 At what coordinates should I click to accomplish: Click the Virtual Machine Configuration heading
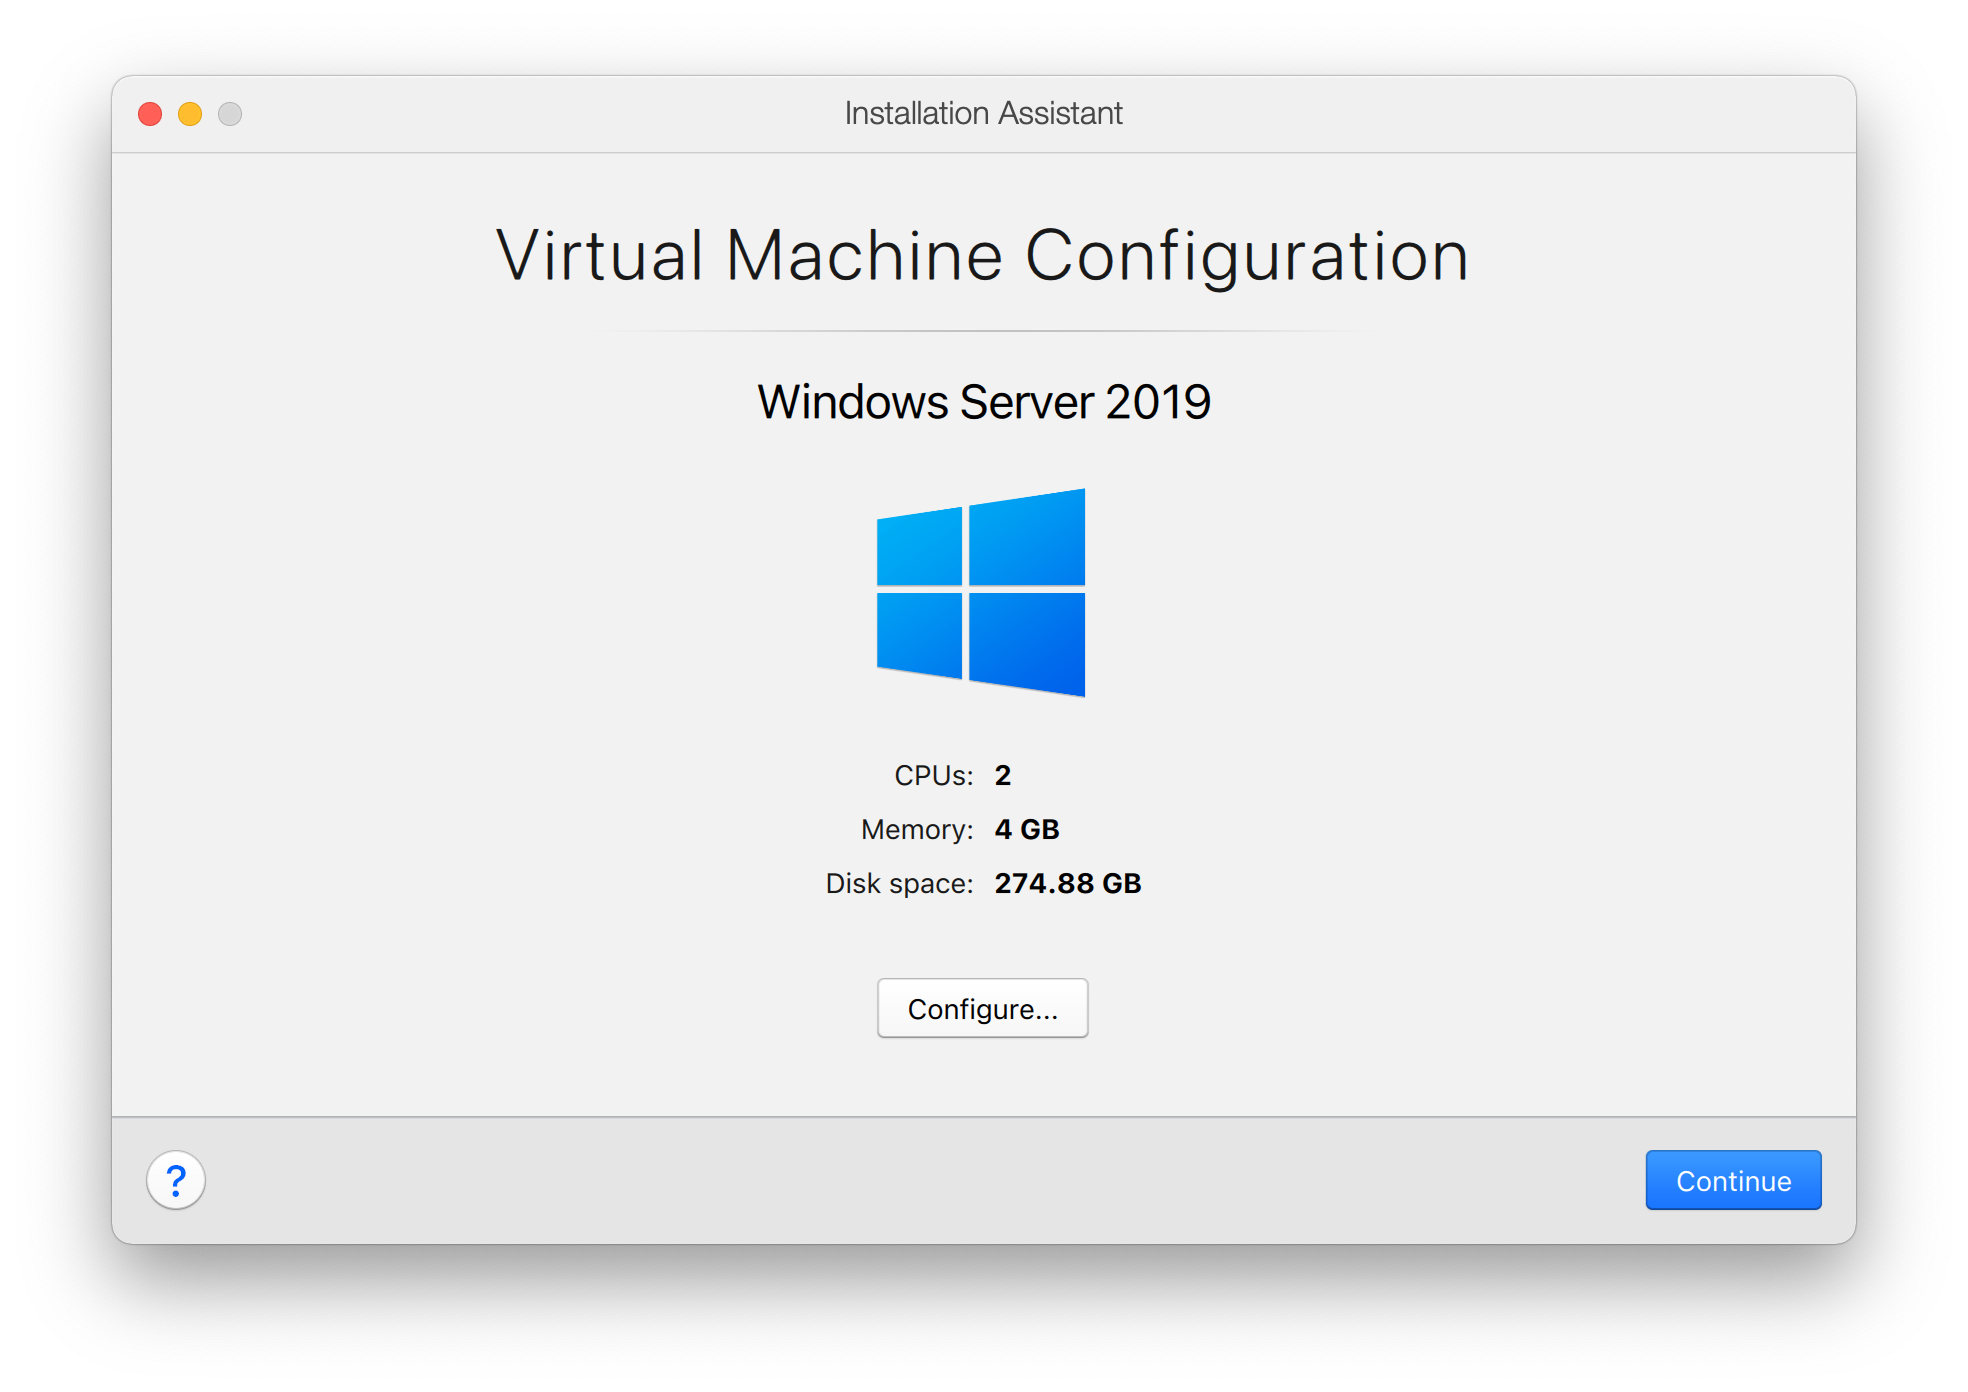tap(983, 256)
